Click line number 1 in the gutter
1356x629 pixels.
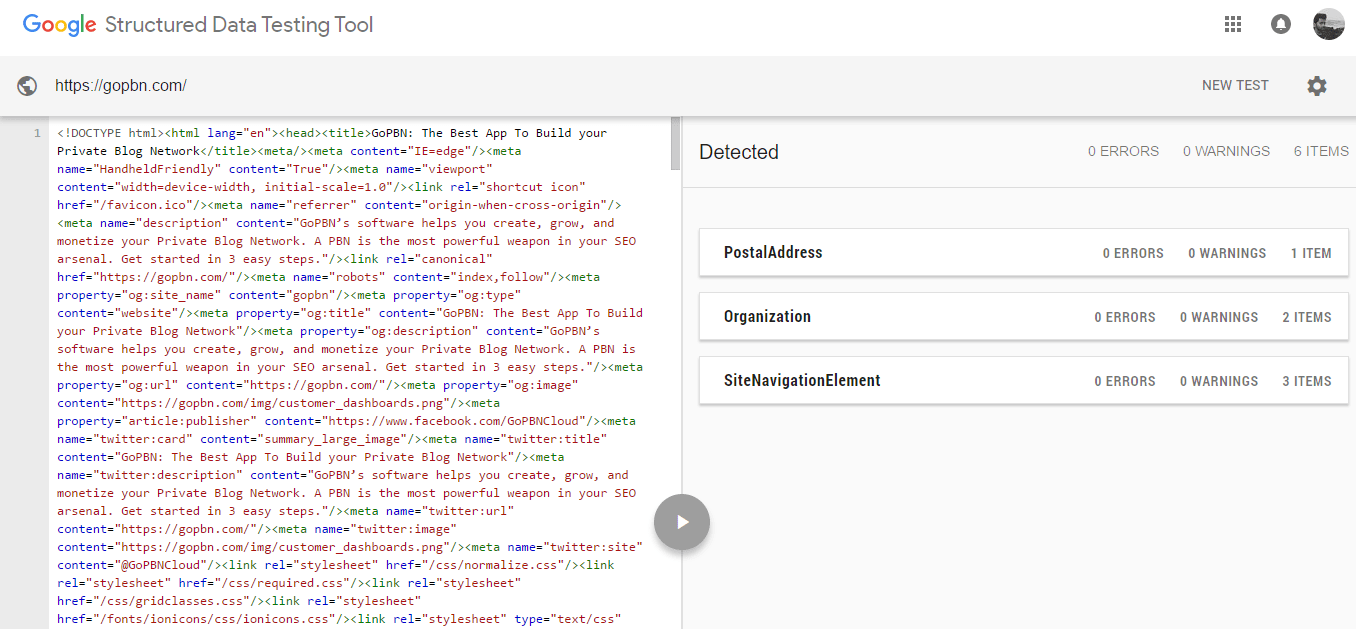(x=37, y=133)
